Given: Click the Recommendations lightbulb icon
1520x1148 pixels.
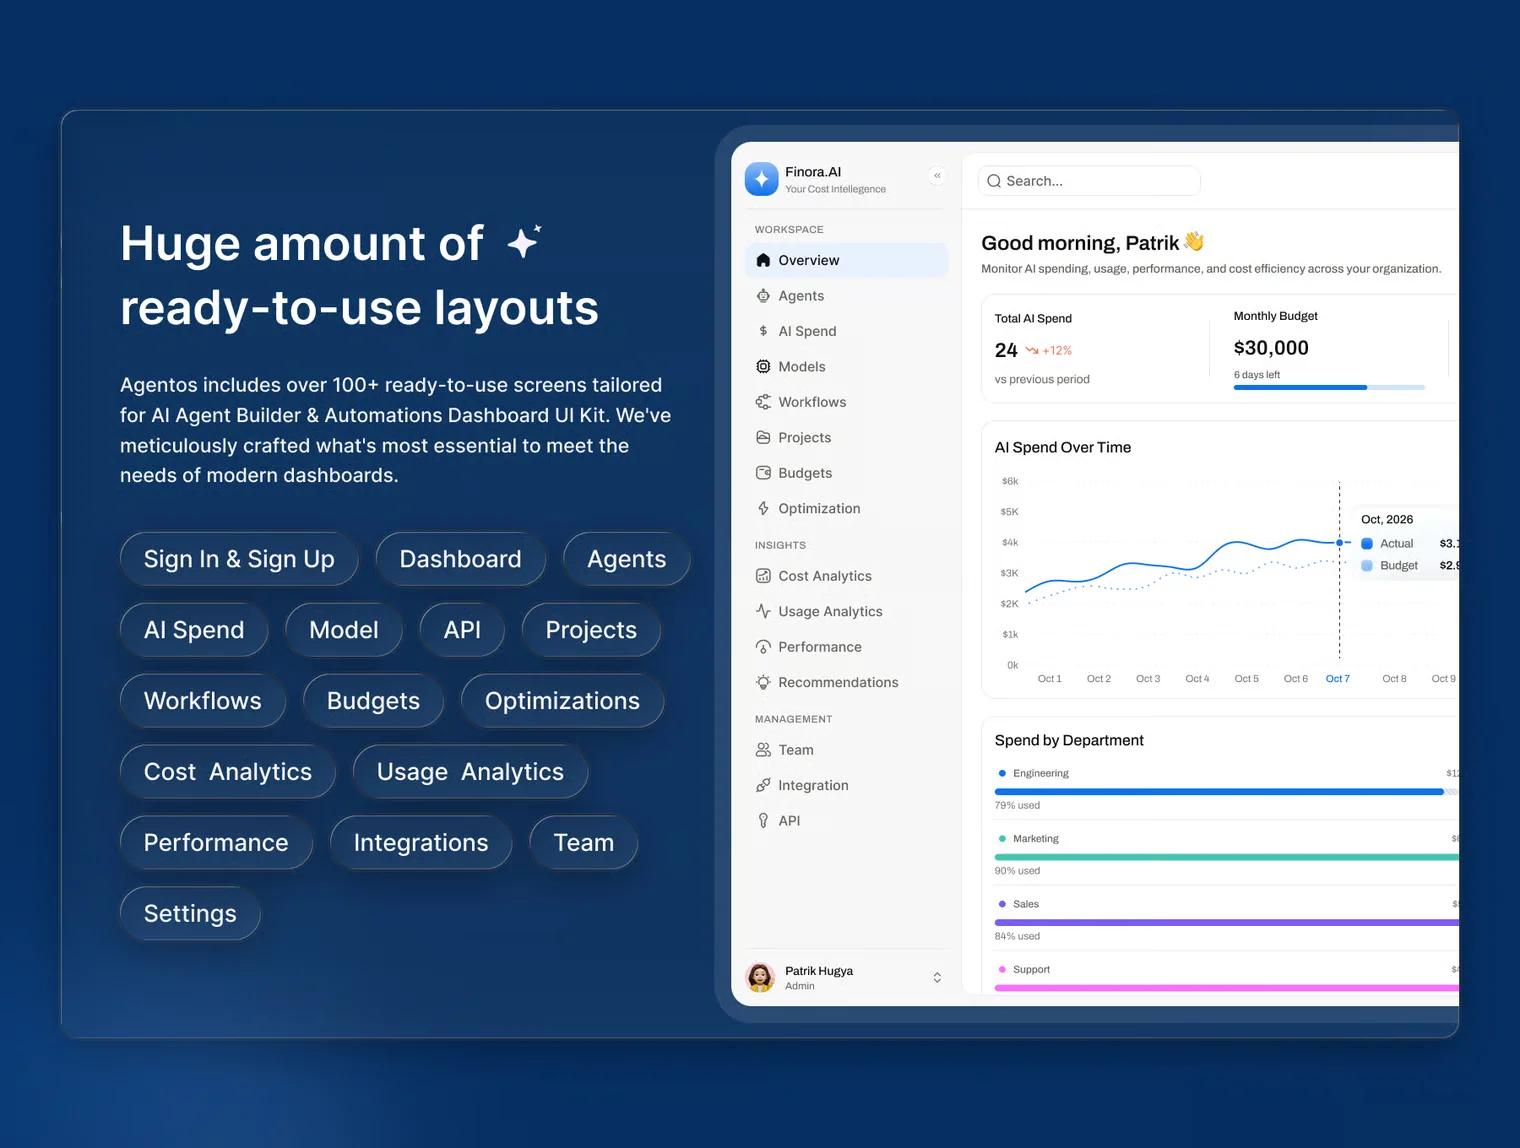Looking at the screenshot, I should 763,683.
